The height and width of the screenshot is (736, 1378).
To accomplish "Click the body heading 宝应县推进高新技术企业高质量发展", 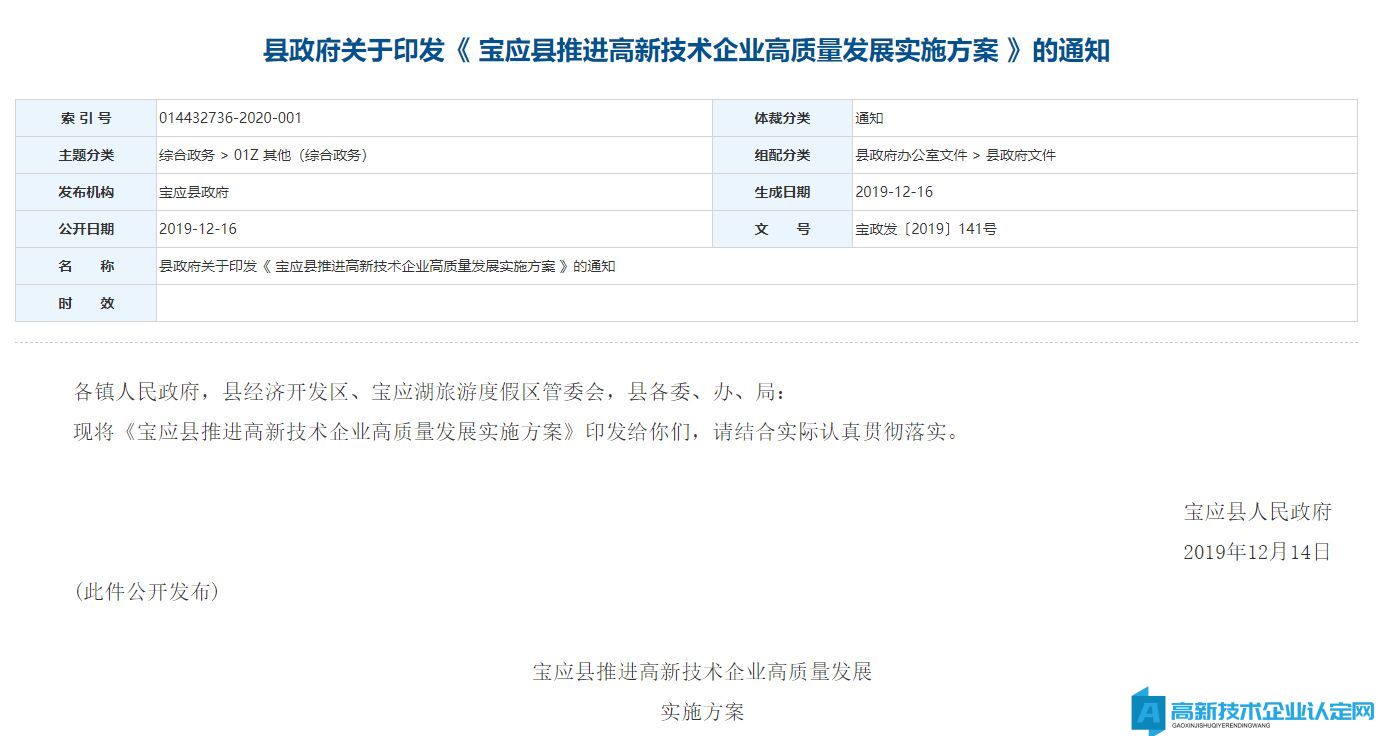I will [703, 671].
